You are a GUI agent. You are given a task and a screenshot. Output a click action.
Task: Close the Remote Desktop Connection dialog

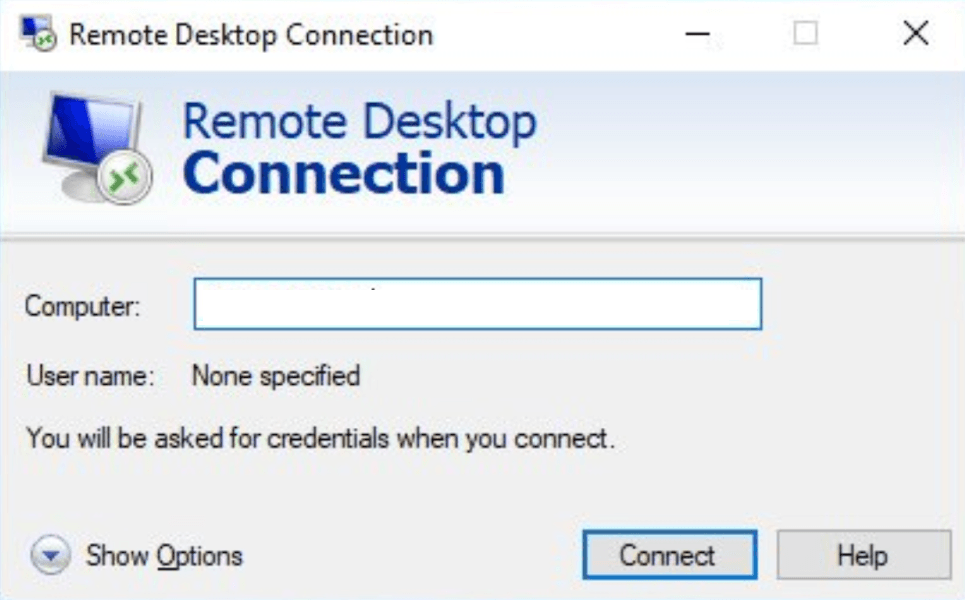pyautogui.click(x=915, y=34)
